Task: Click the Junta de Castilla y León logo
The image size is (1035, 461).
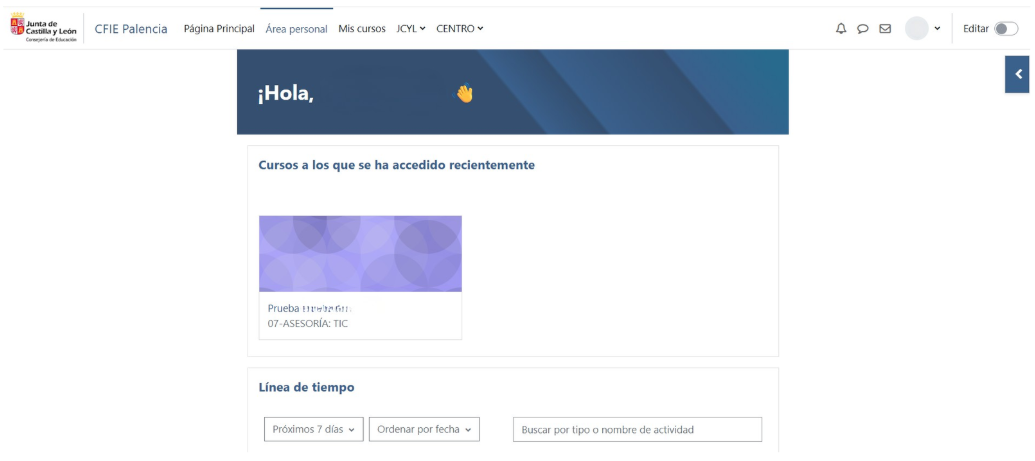Action: click(43, 28)
